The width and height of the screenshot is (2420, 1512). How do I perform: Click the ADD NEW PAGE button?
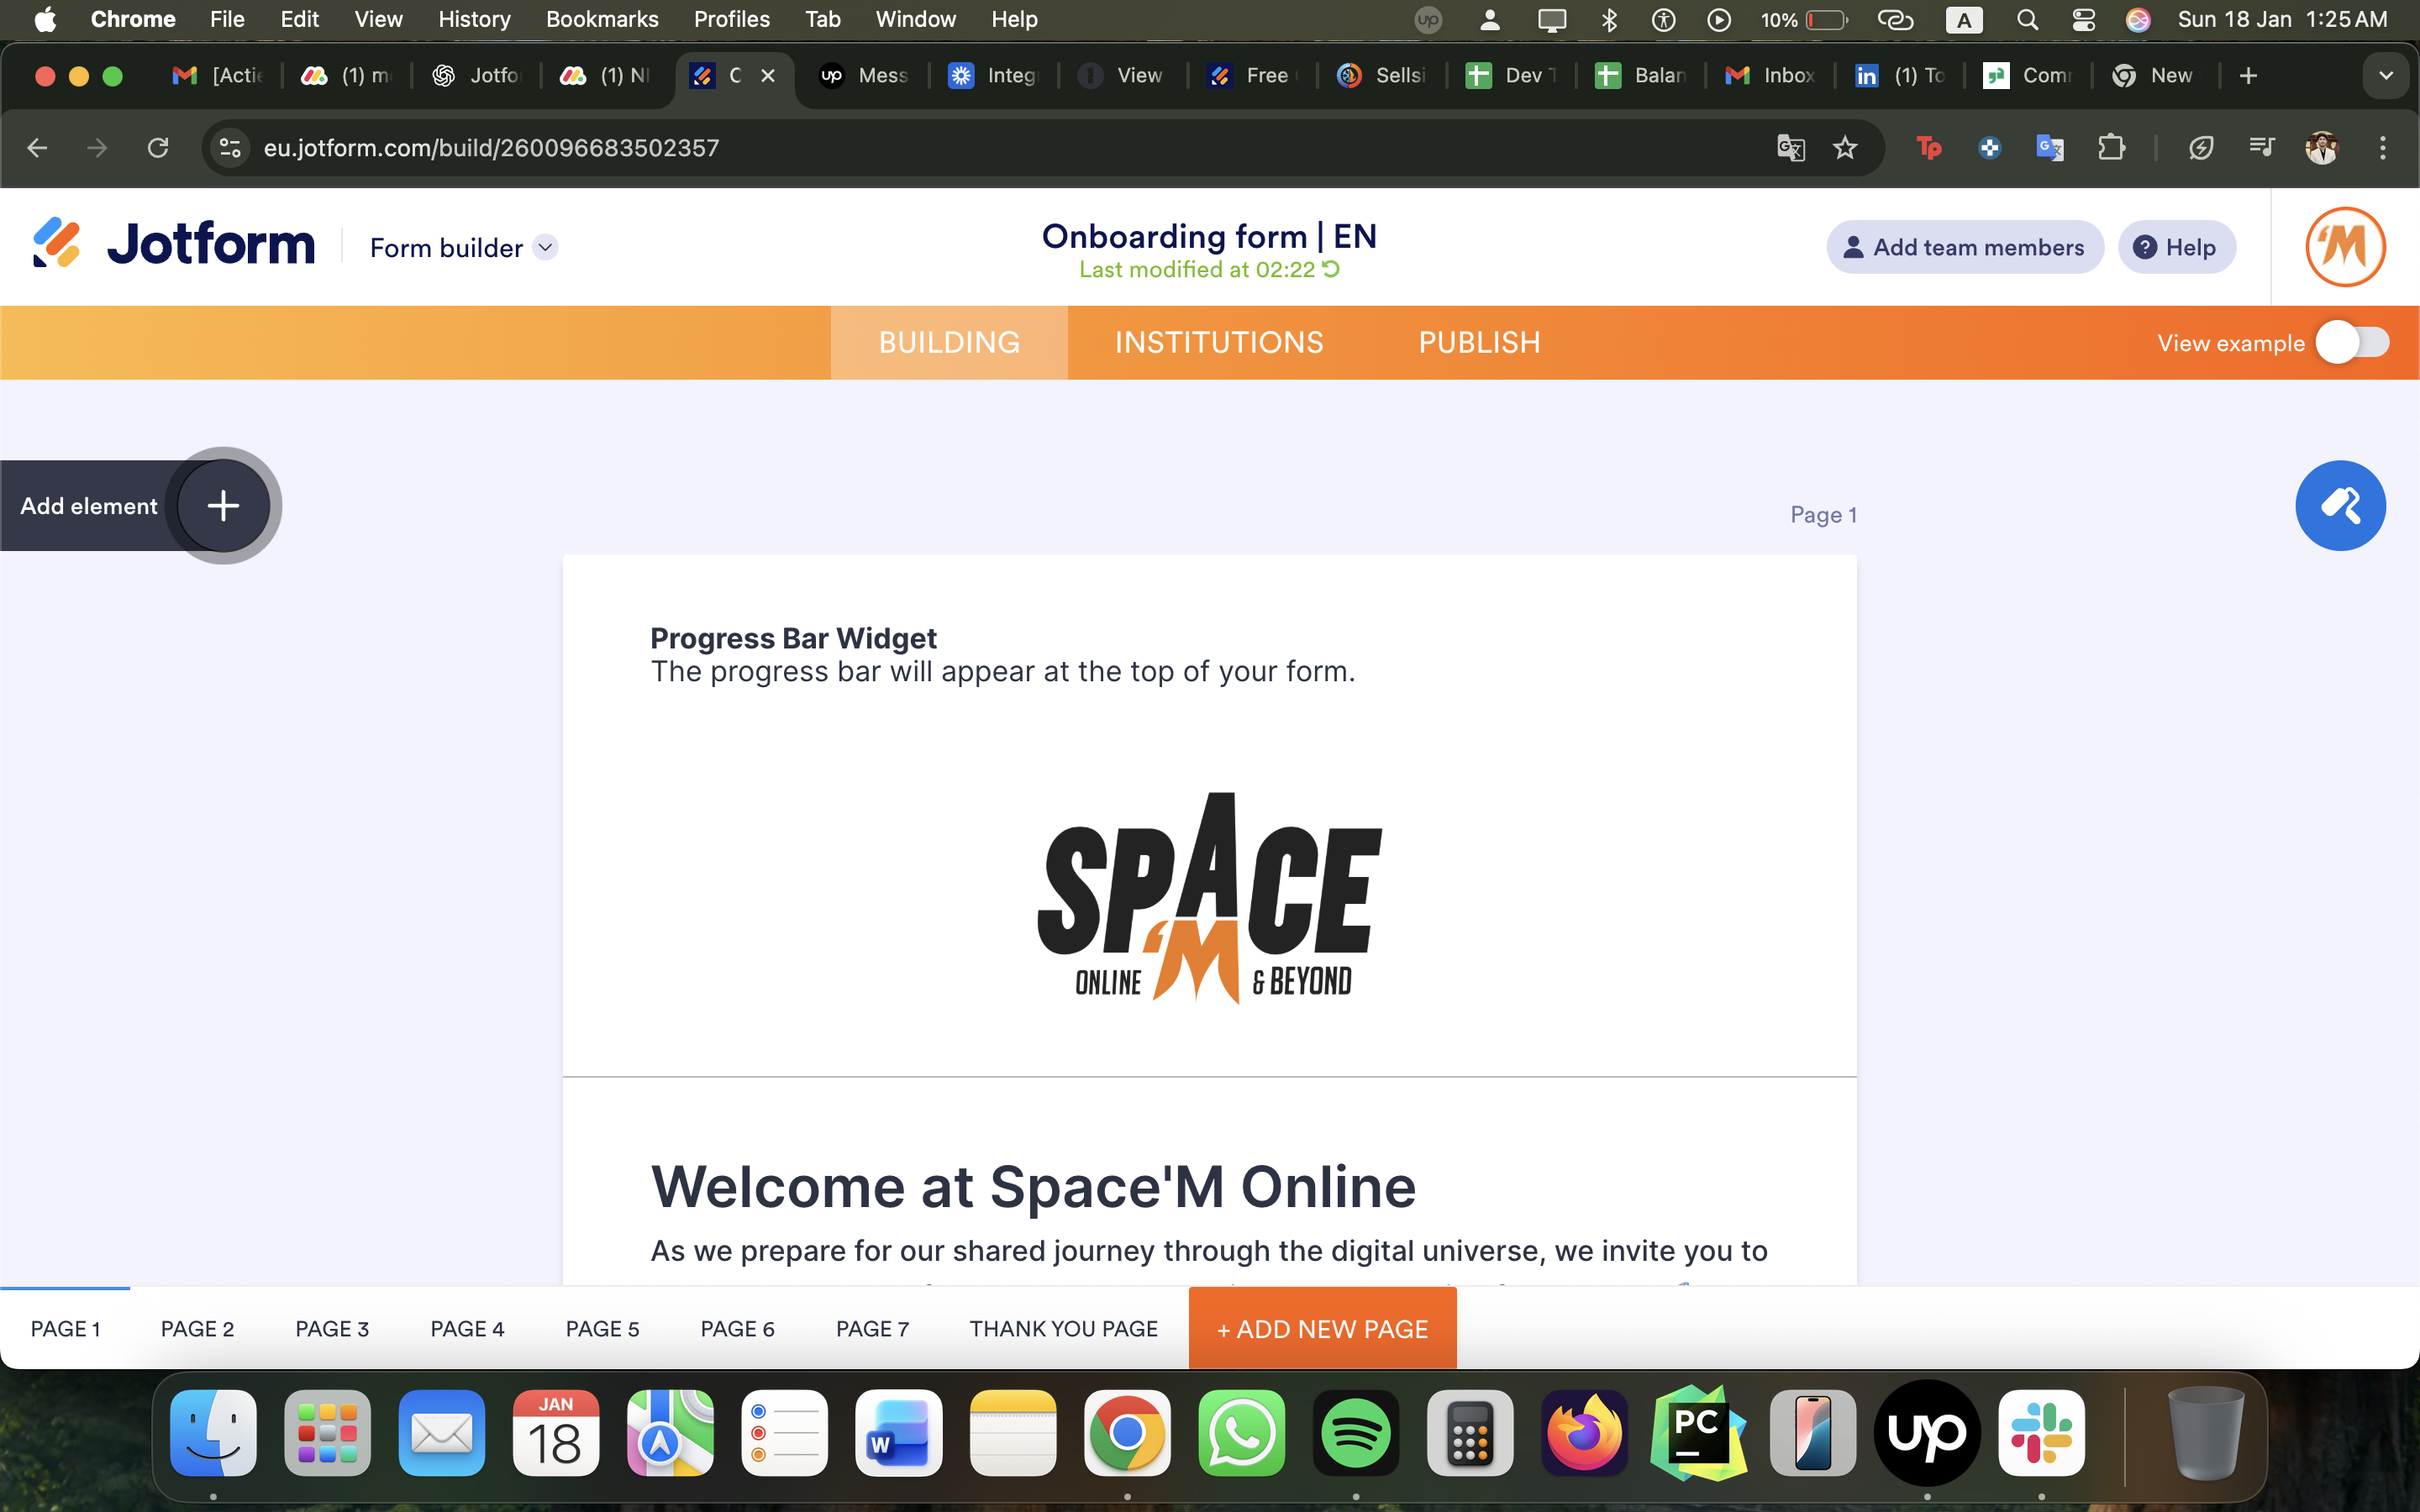pyautogui.click(x=1322, y=1328)
